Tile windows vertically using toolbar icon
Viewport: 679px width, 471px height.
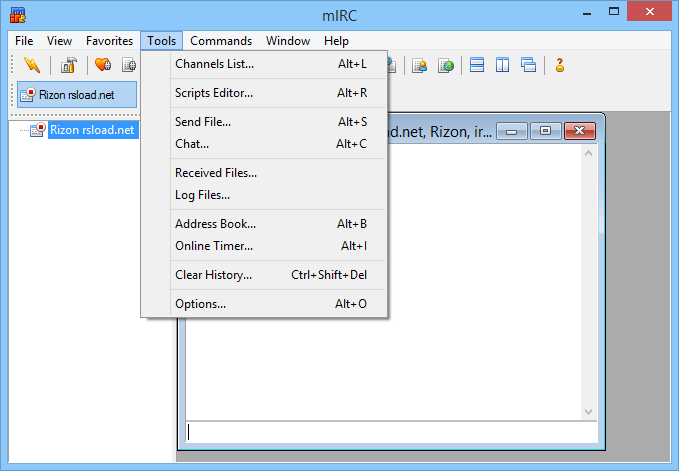coord(502,65)
